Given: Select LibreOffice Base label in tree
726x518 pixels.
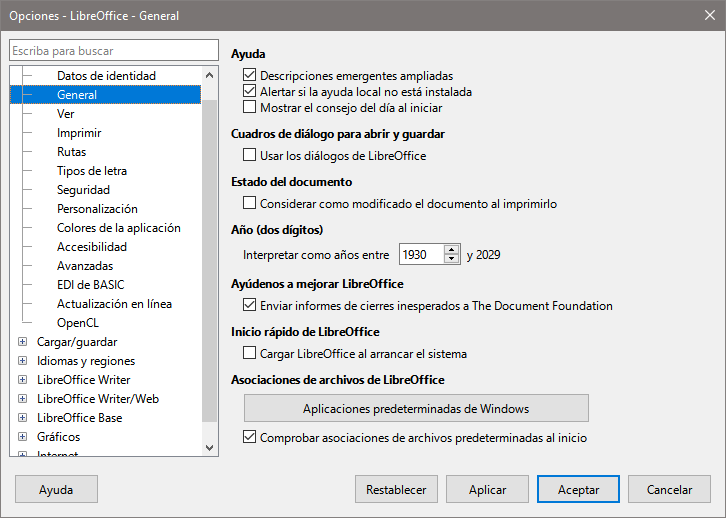Looking at the screenshot, I should point(80,418).
